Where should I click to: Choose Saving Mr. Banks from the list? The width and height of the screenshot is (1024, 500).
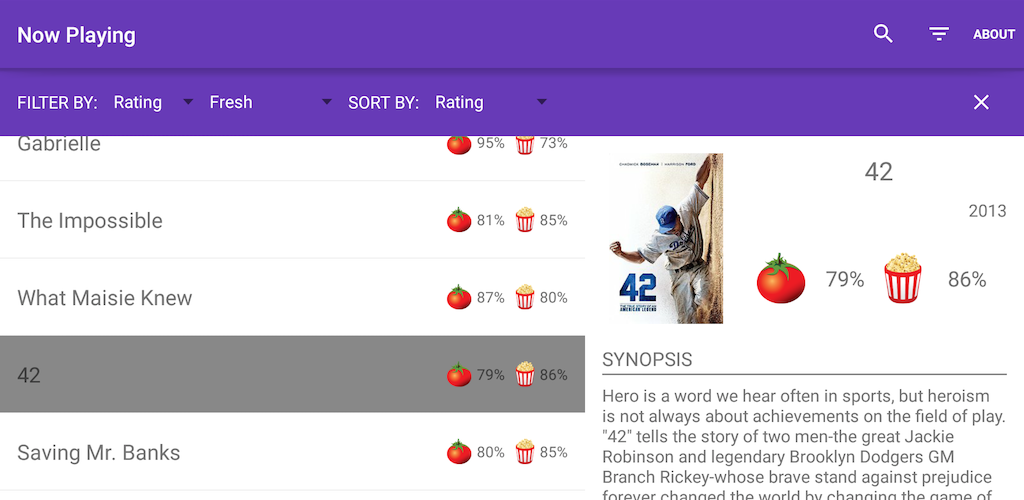pyautogui.click(x=99, y=452)
